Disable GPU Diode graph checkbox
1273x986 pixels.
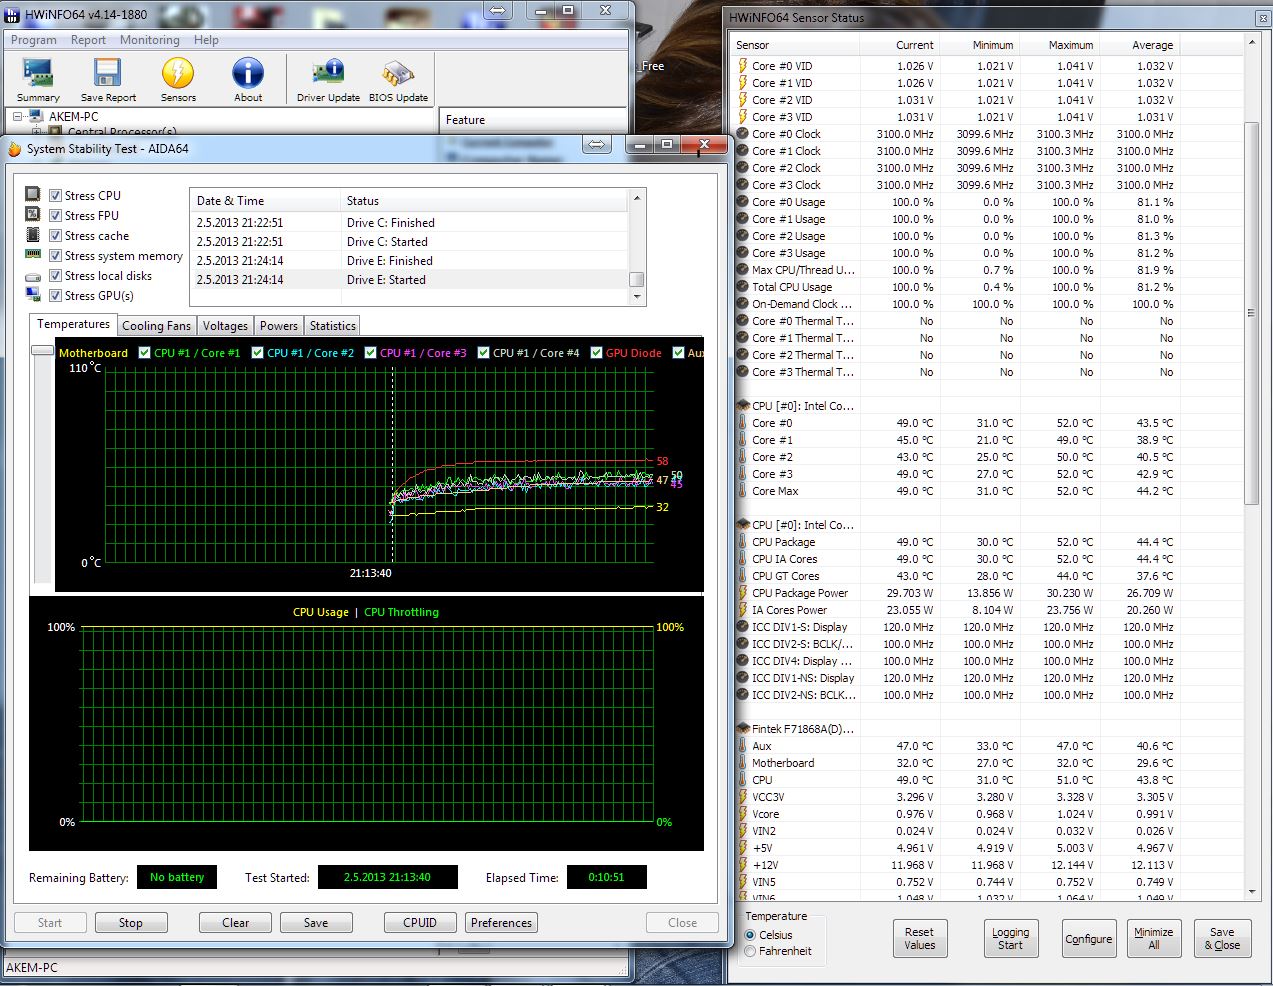[x=597, y=353]
